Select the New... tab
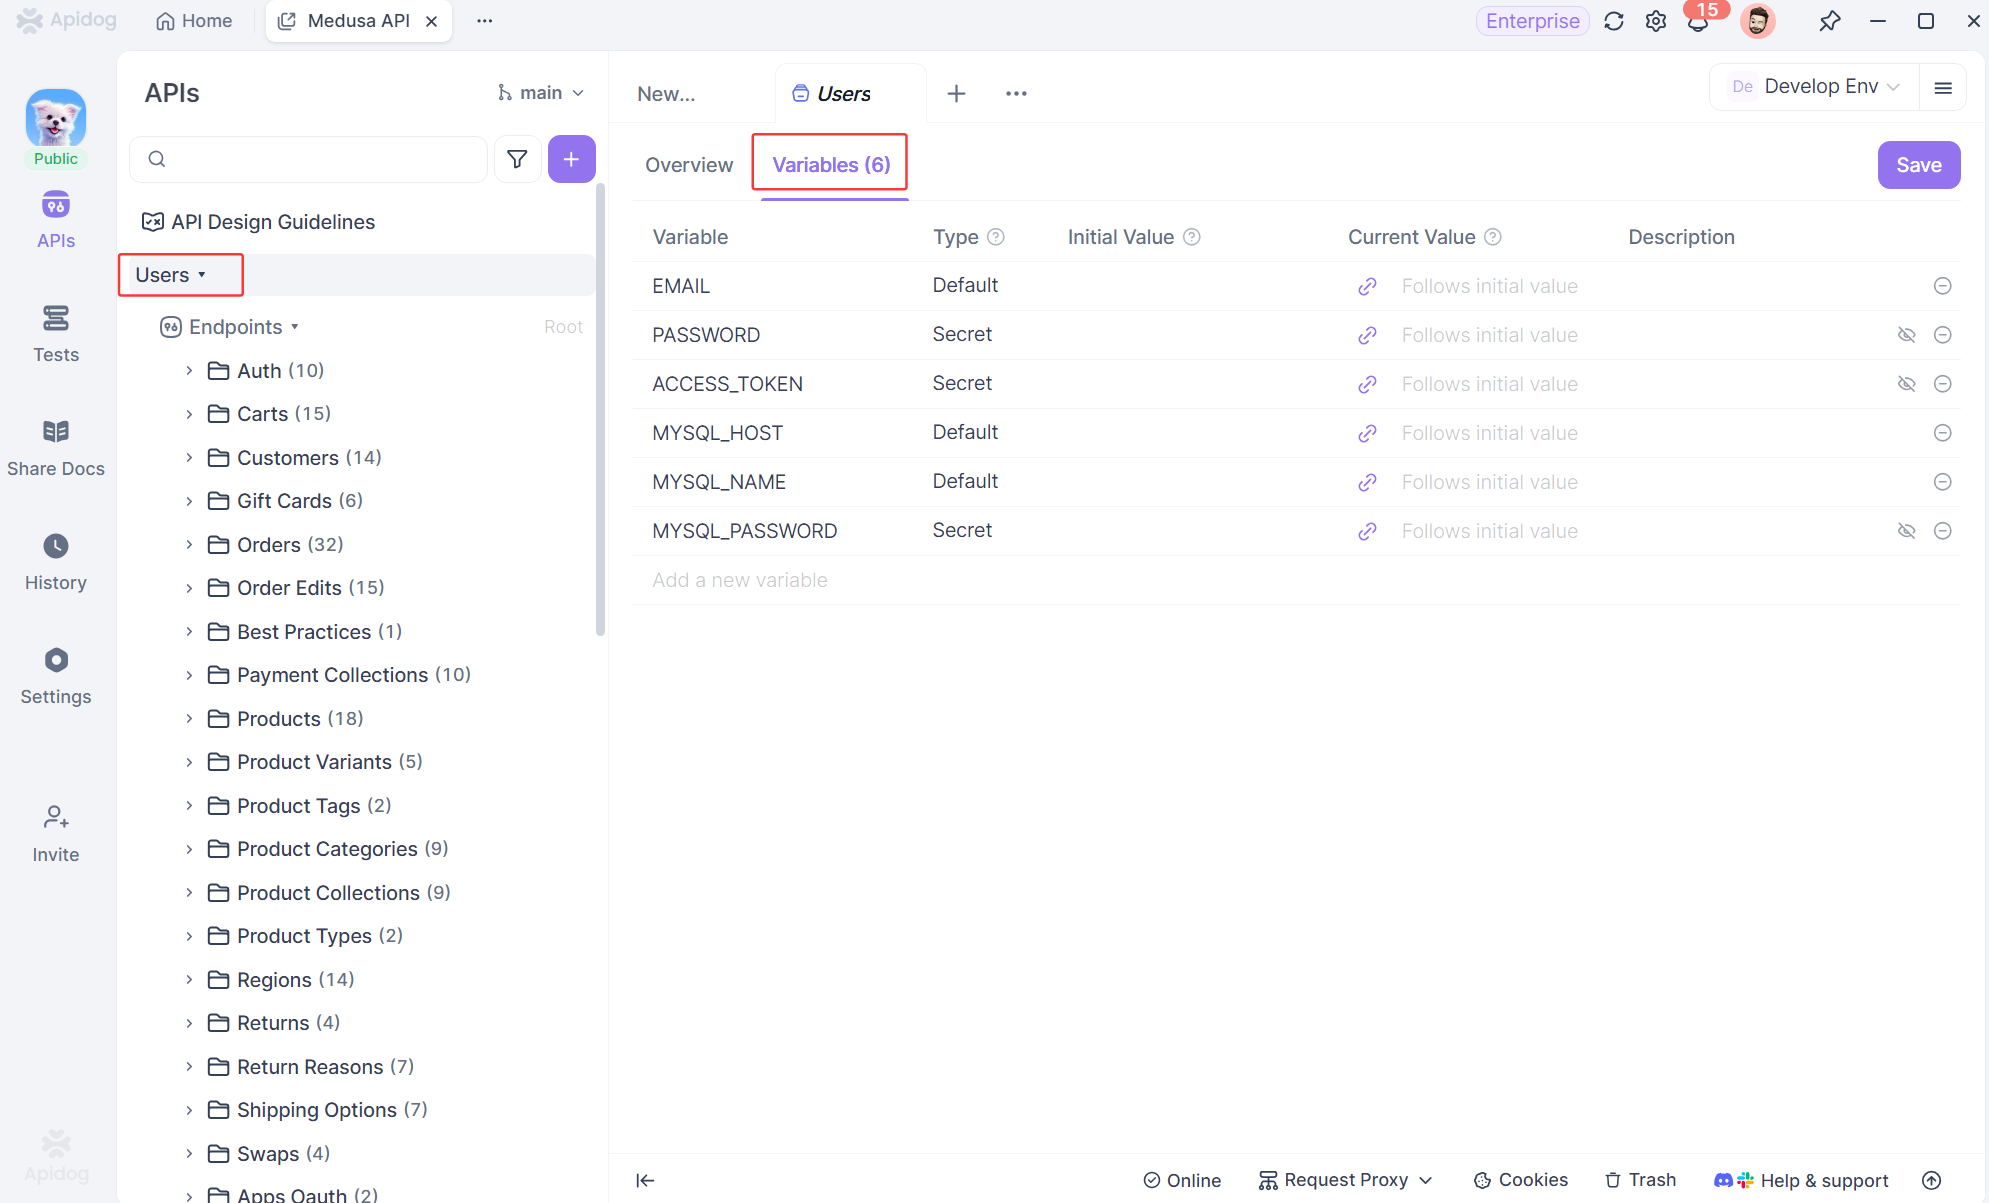 [666, 94]
